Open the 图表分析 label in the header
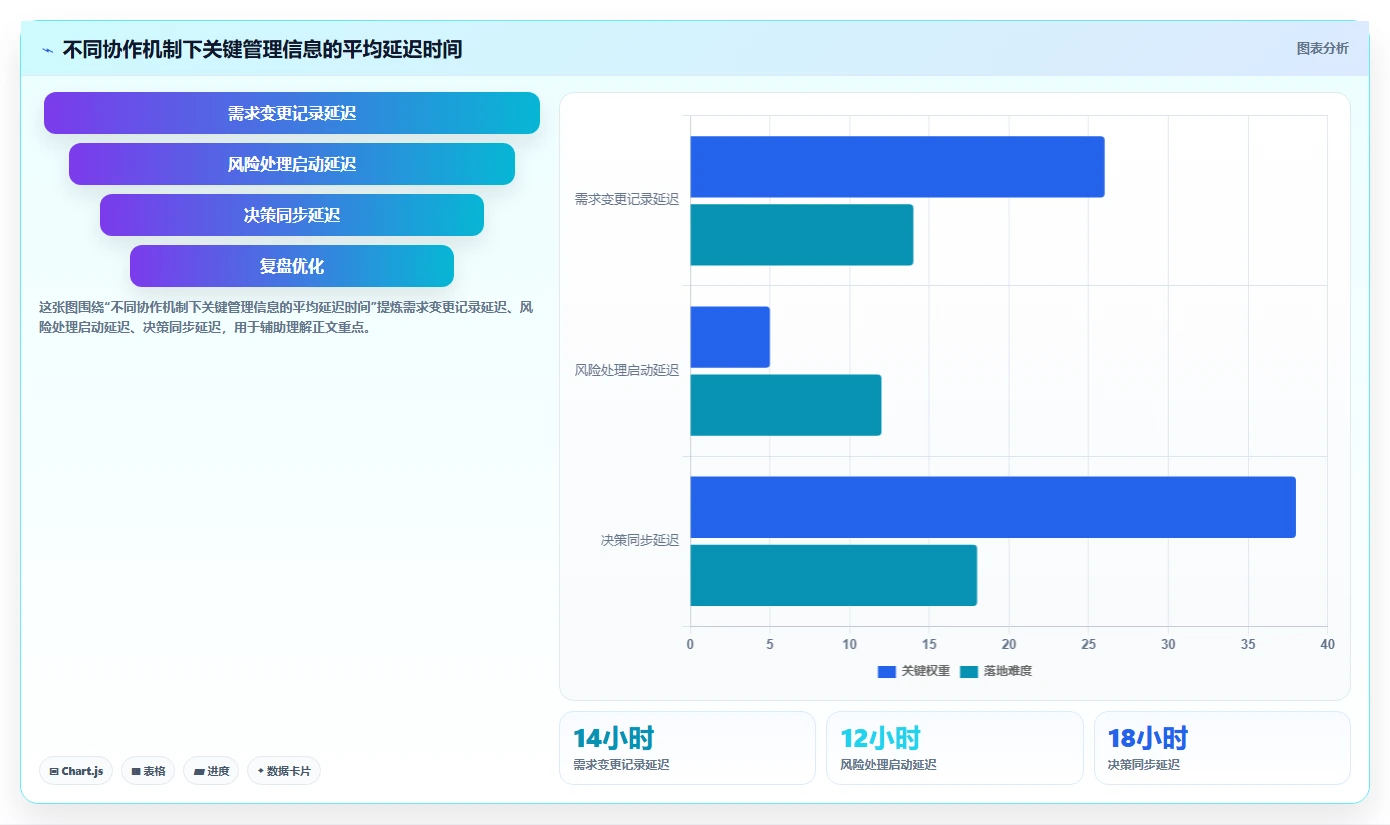 click(1322, 48)
